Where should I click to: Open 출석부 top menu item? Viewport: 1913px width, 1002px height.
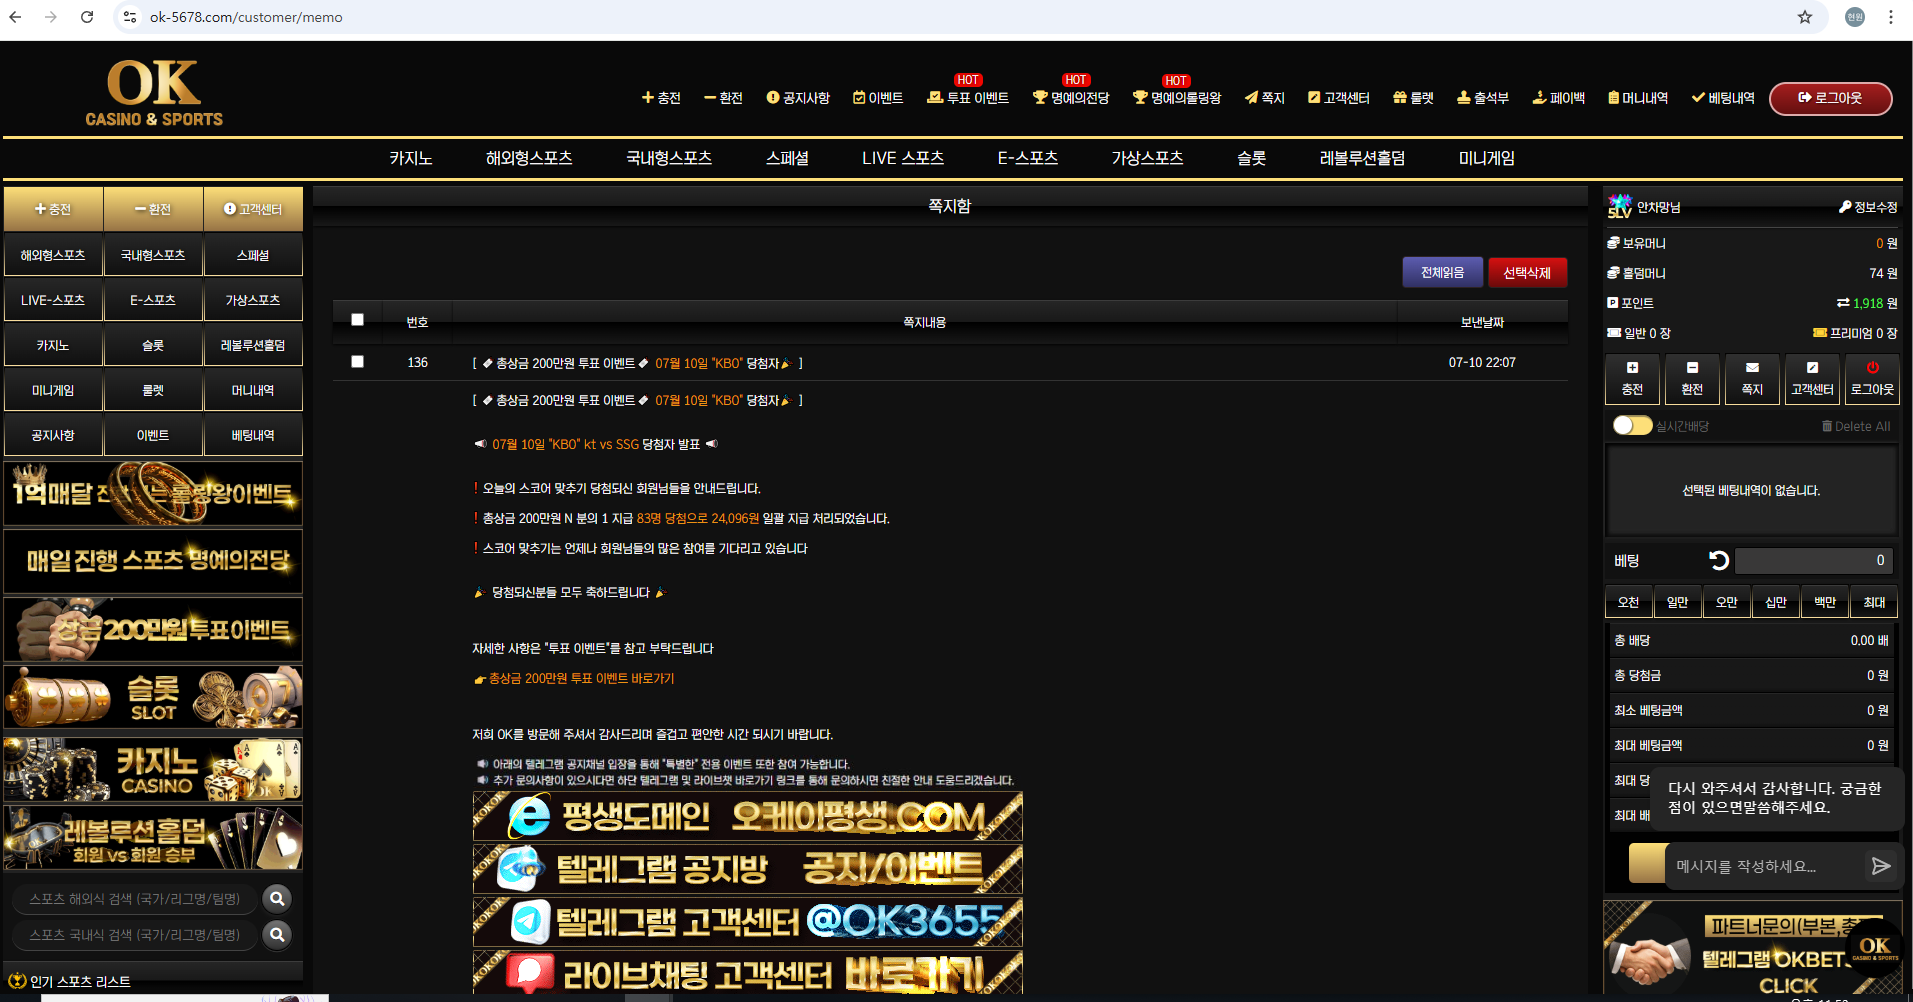pyautogui.click(x=1483, y=98)
